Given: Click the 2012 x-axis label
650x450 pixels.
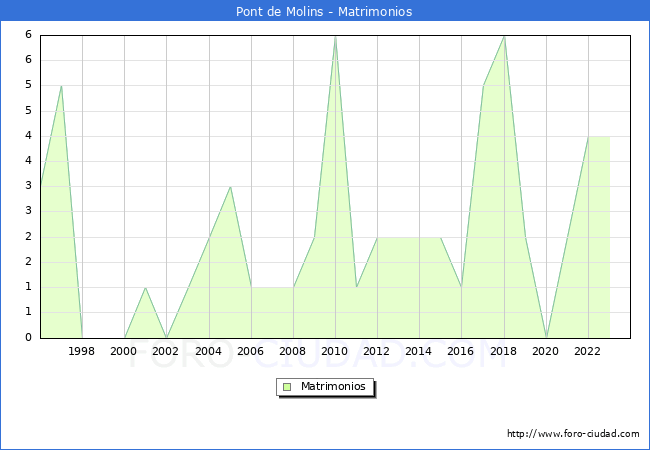Looking at the screenshot, I should click(376, 351).
